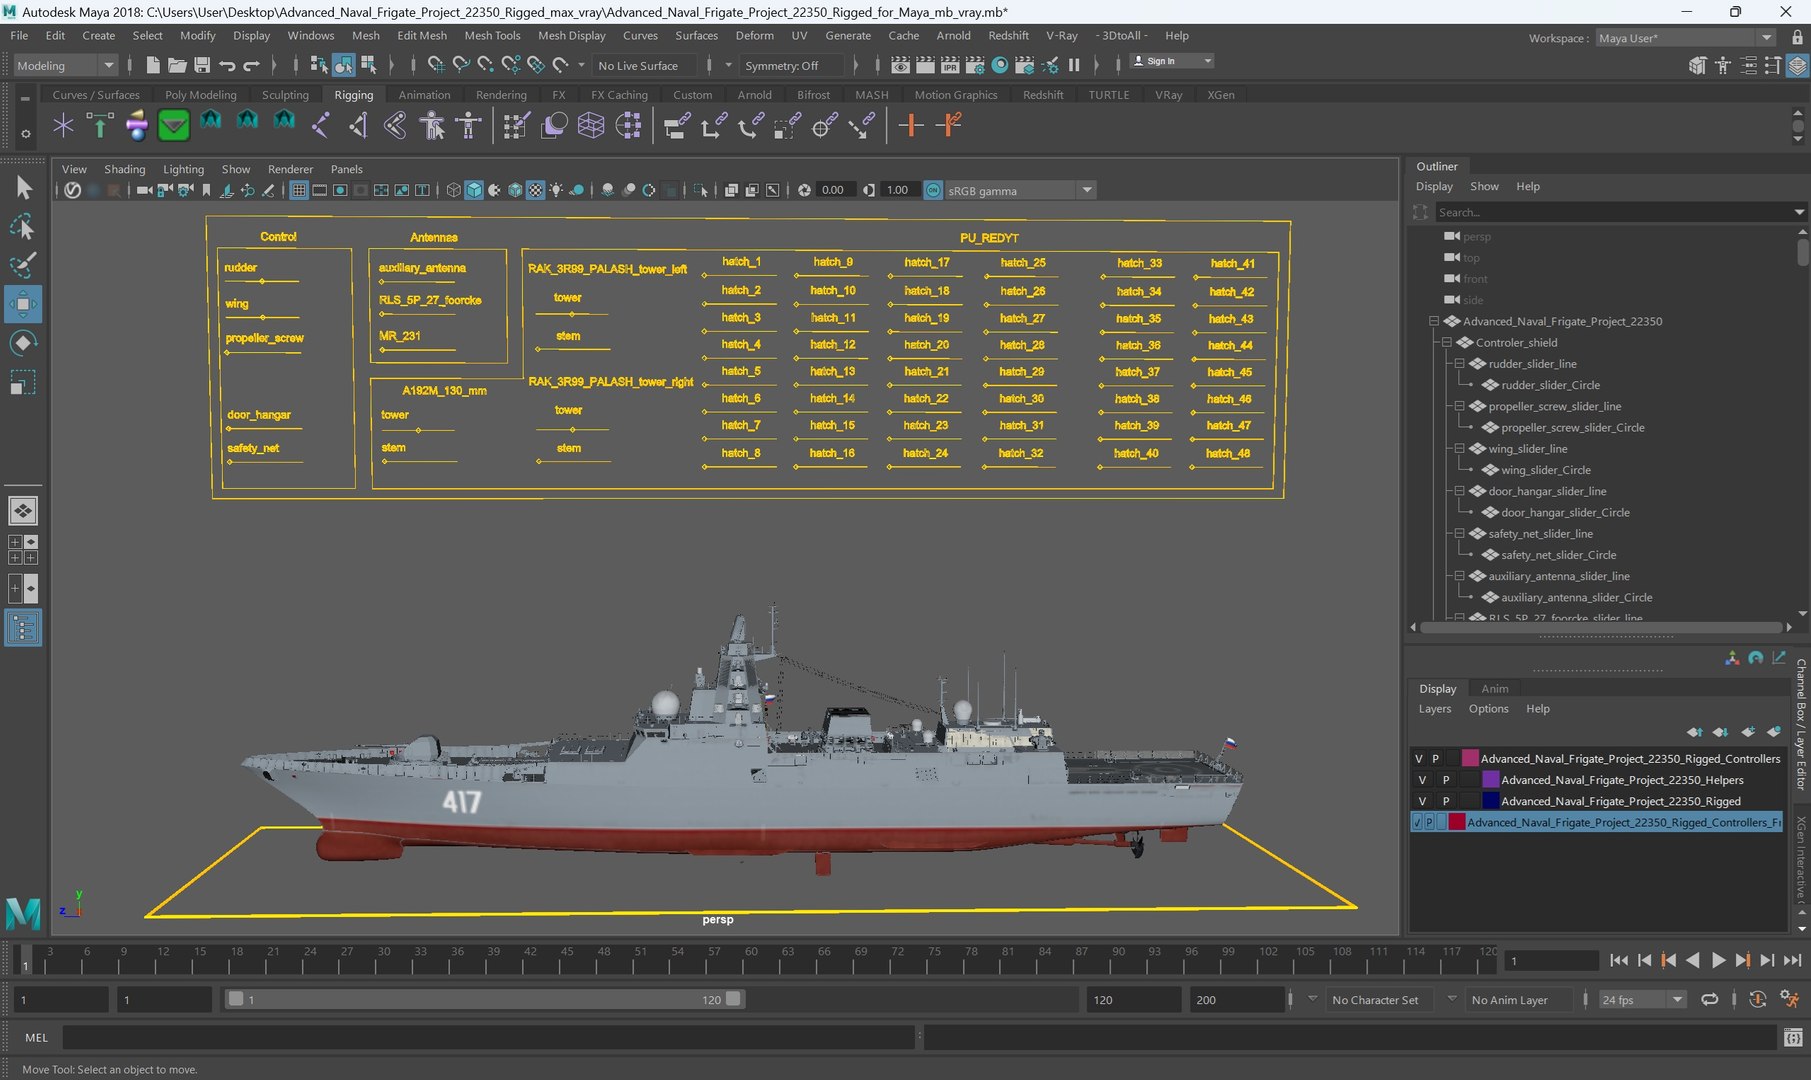The width and height of the screenshot is (1811, 1080).
Task: Jump to the start of the playback range
Action: pos(1619,960)
